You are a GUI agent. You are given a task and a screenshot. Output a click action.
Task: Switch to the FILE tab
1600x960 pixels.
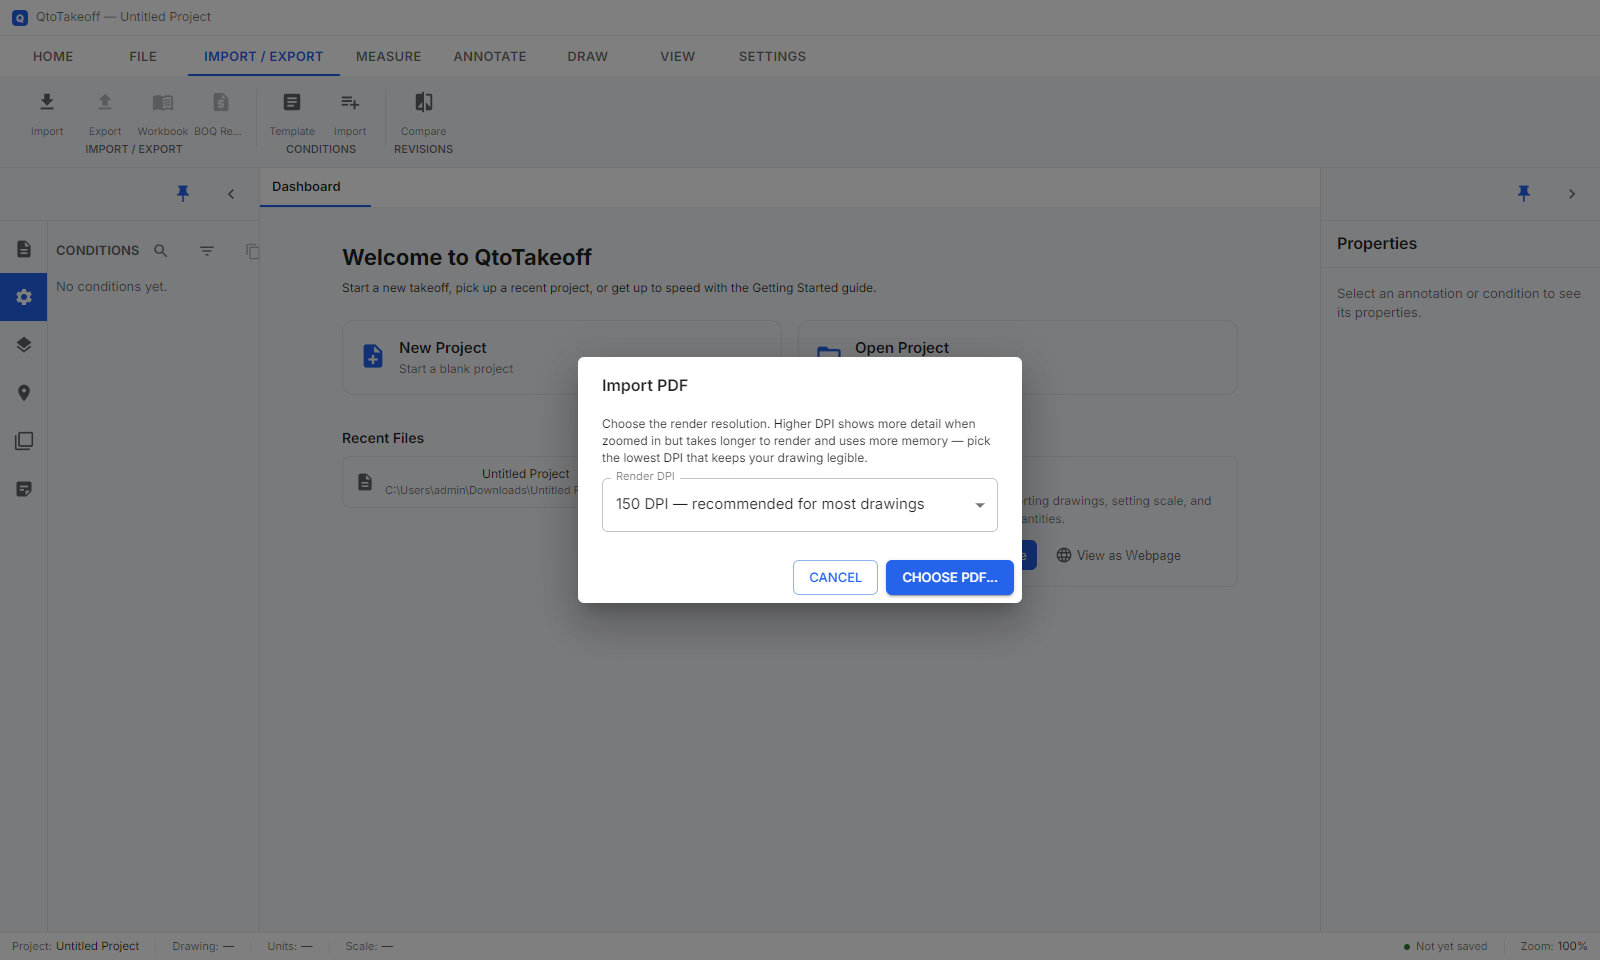click(x=143, y=57)
